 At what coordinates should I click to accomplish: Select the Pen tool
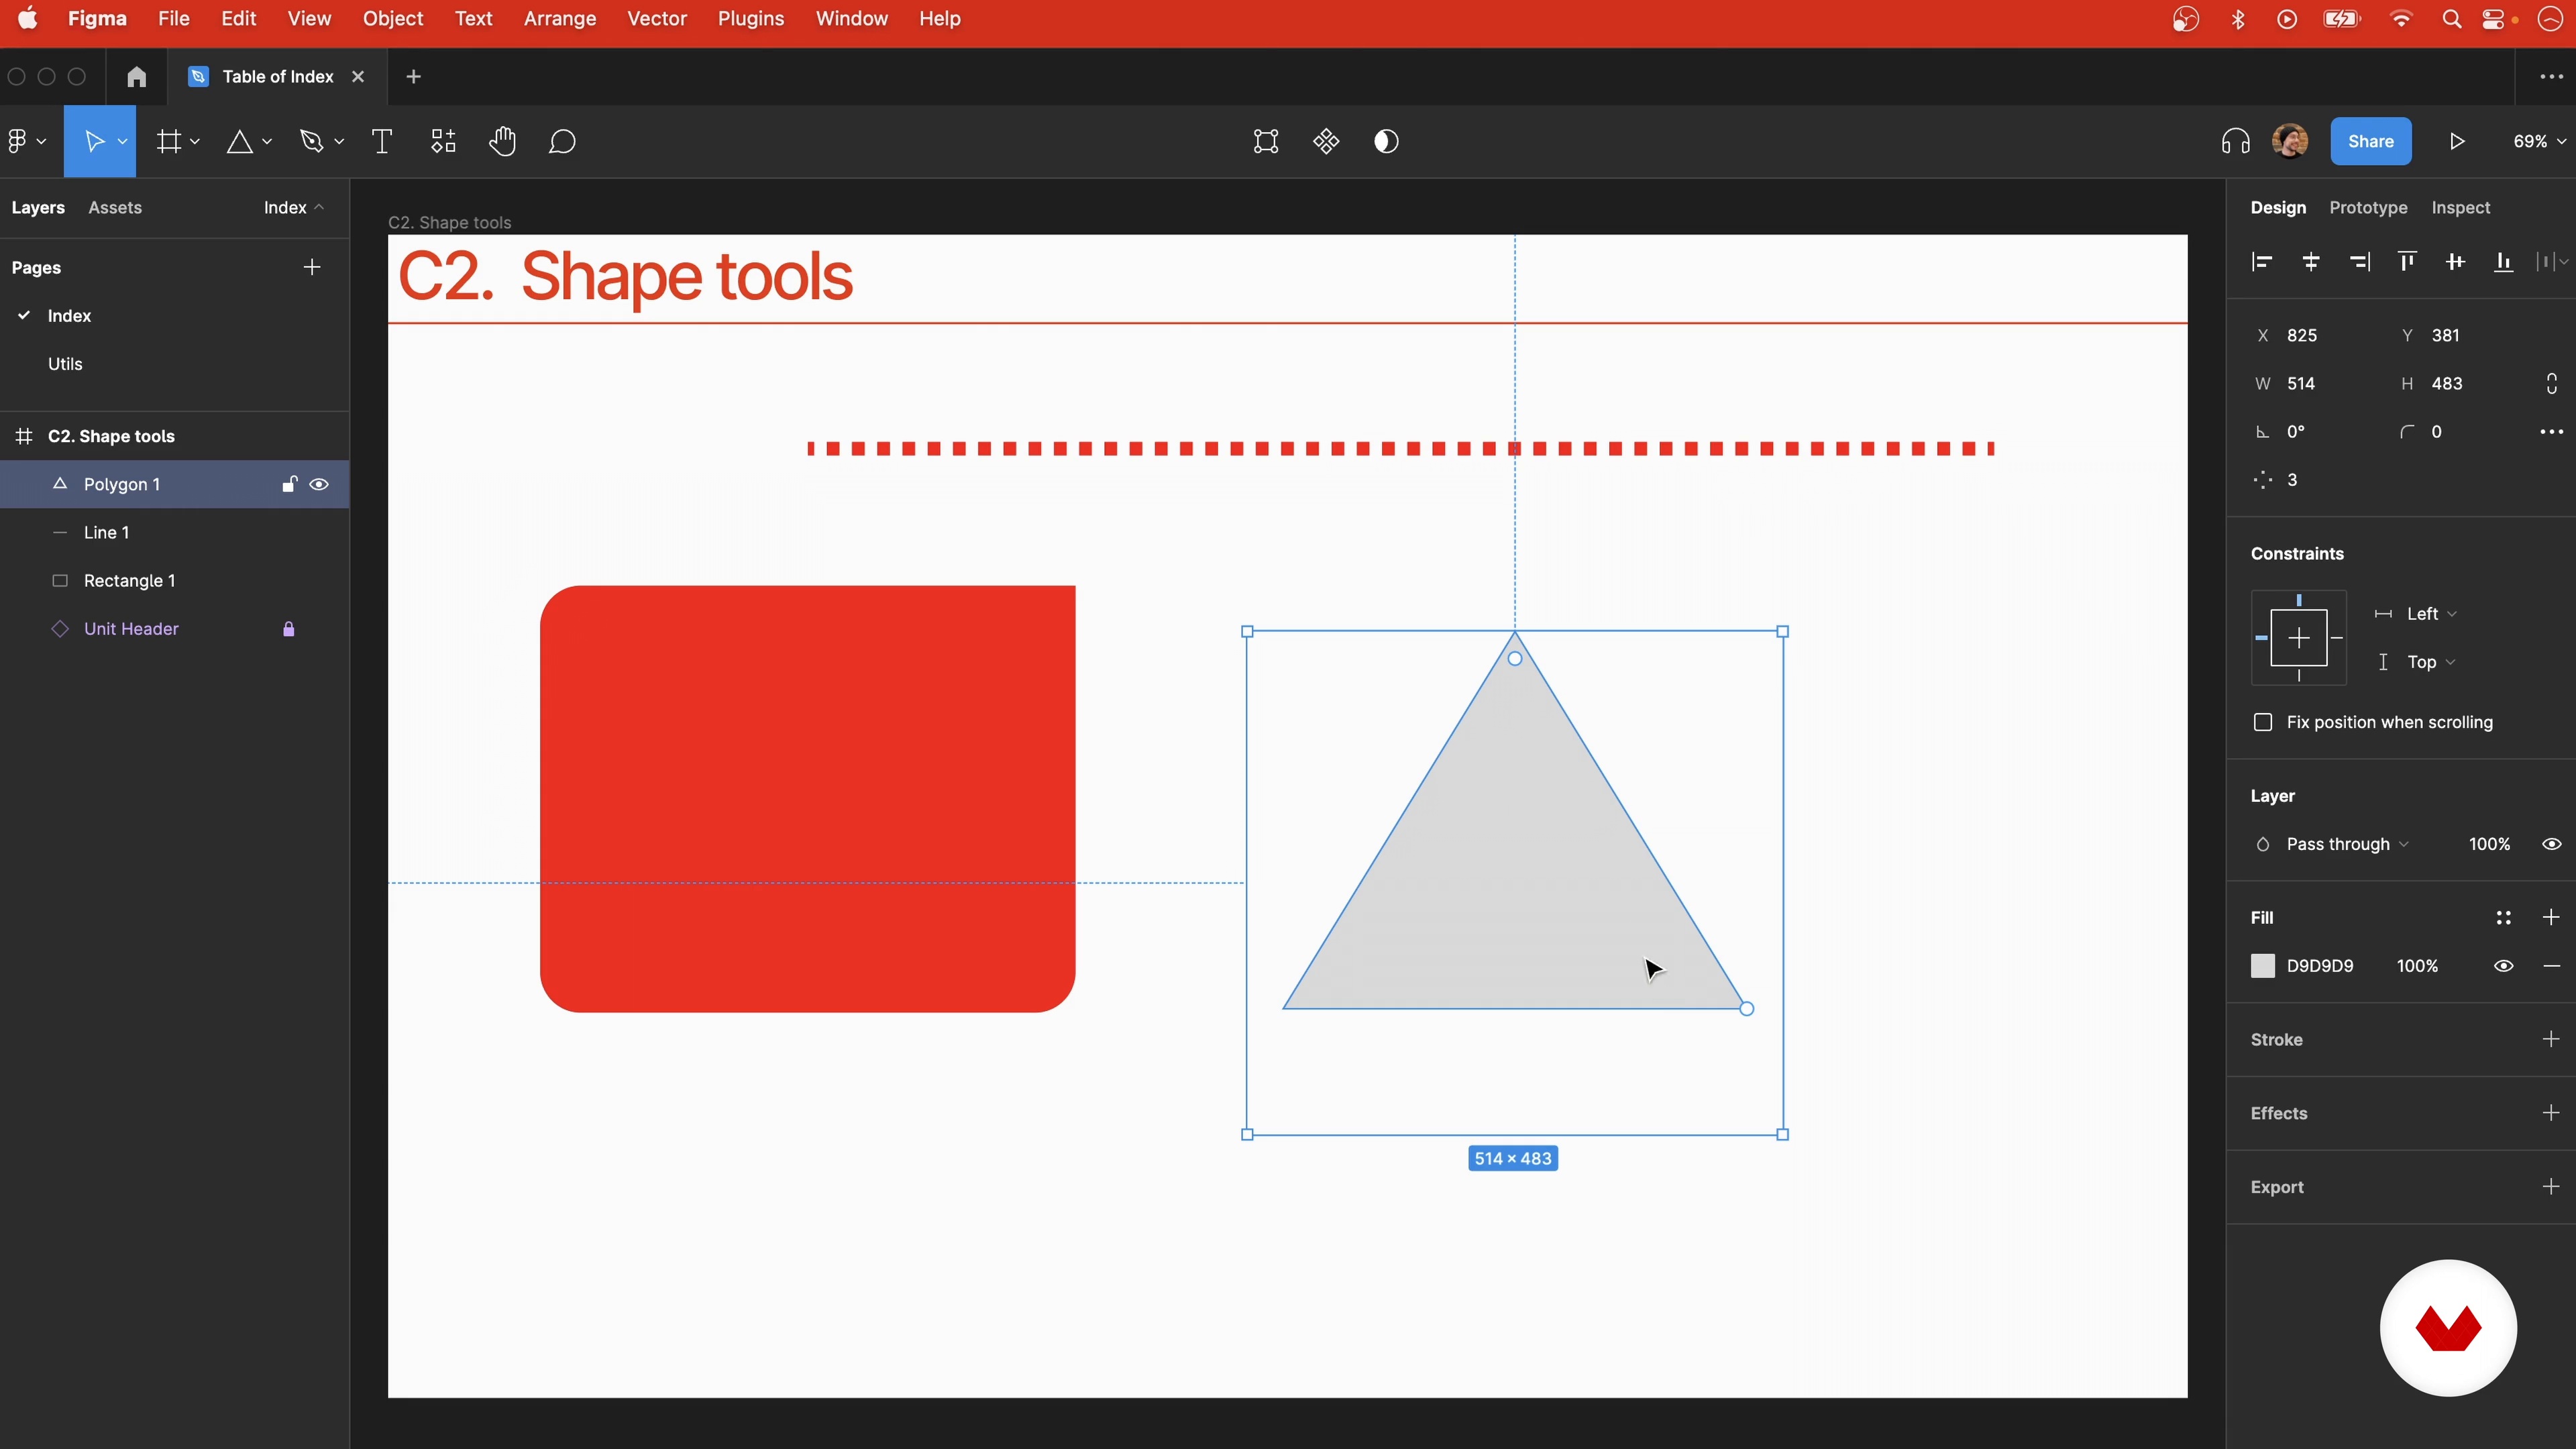pos(312,141)
